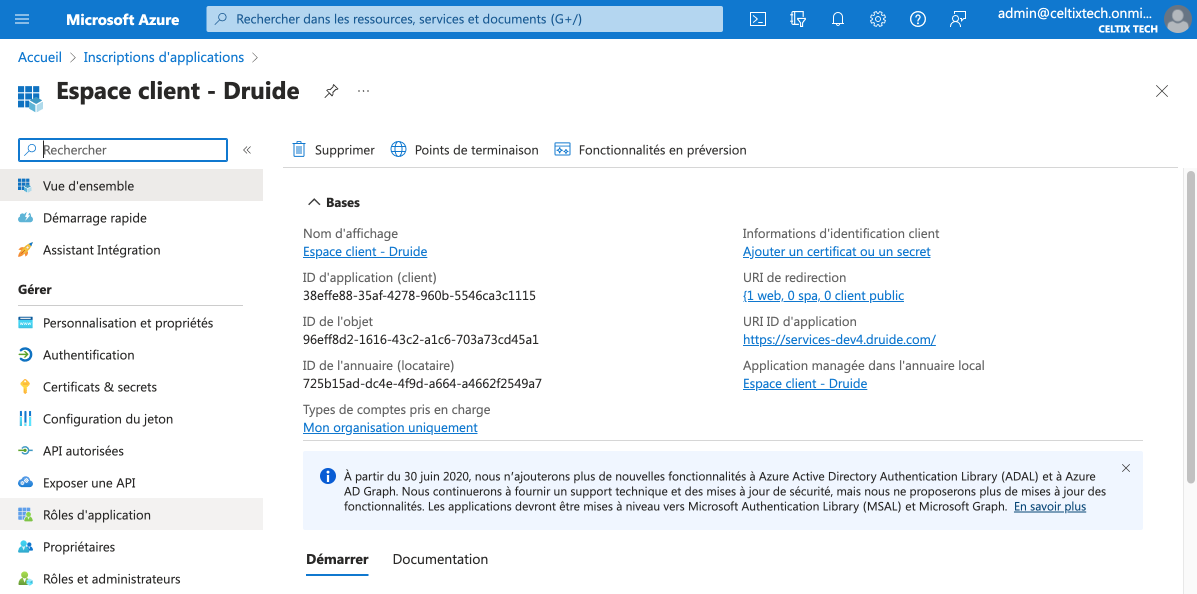Open the feedback icon

[958, 19]
